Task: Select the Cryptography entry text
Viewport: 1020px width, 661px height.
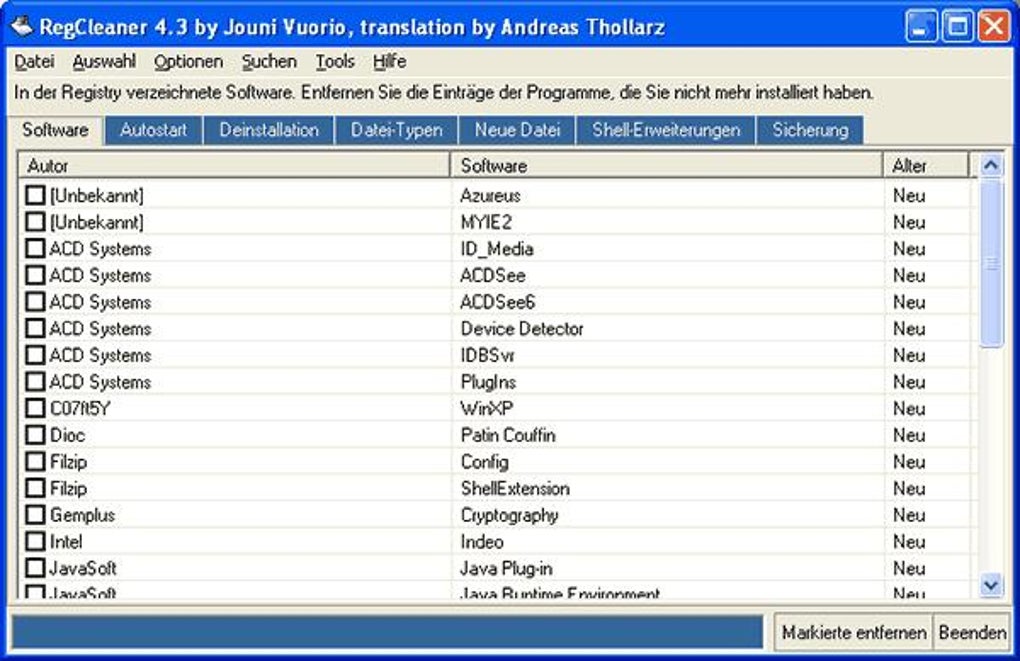Action: tap(509, 515)
